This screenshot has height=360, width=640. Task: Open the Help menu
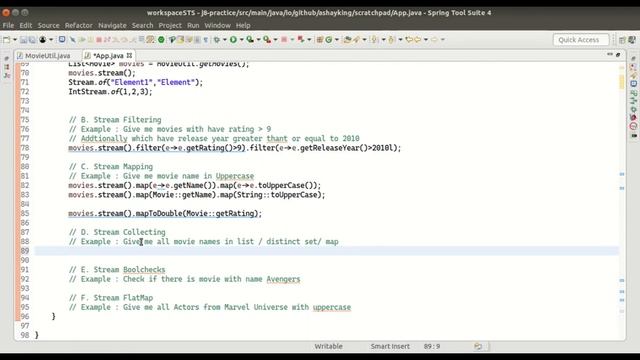point(243,25)
